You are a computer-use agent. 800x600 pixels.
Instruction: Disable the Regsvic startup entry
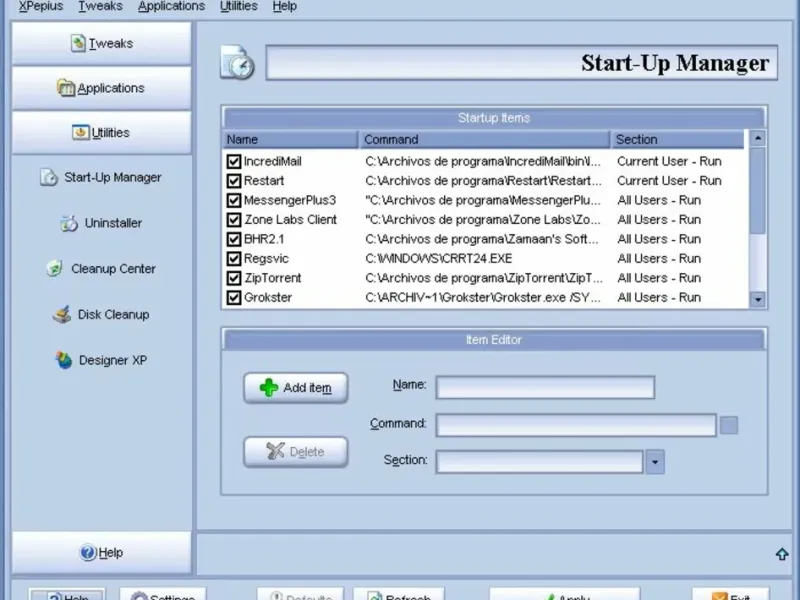click(234, 259)
